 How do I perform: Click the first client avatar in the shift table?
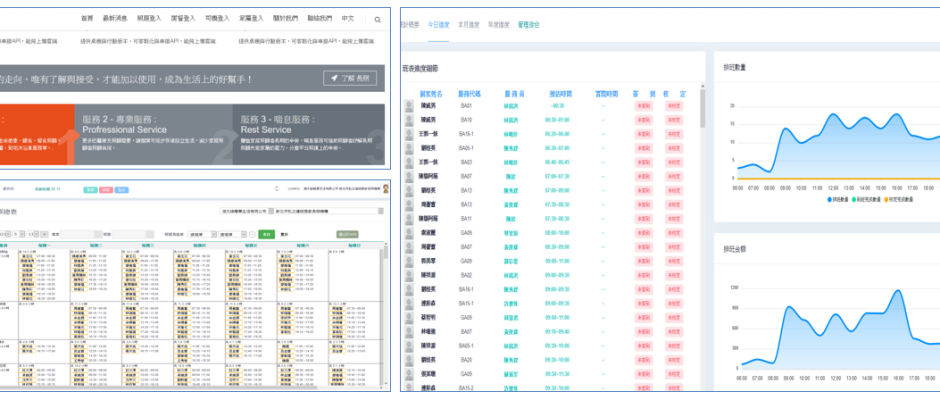click(x=409, y=105)
